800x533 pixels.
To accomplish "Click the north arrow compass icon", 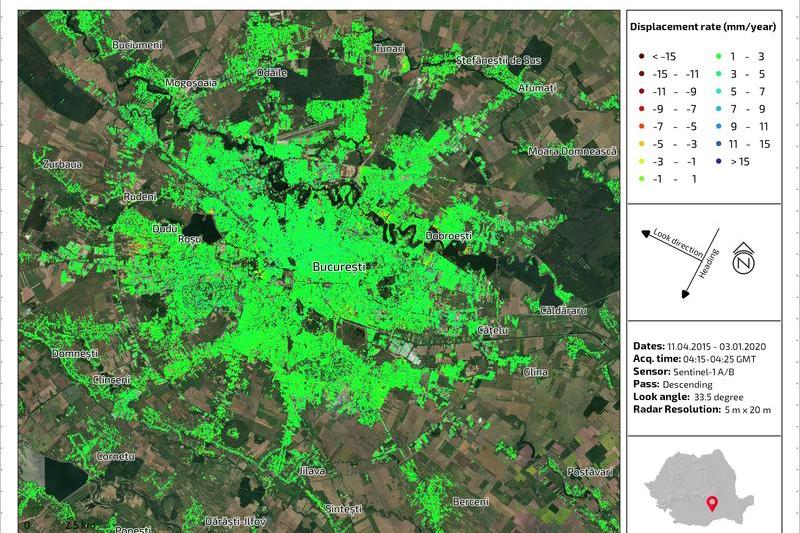I will 743,258.
